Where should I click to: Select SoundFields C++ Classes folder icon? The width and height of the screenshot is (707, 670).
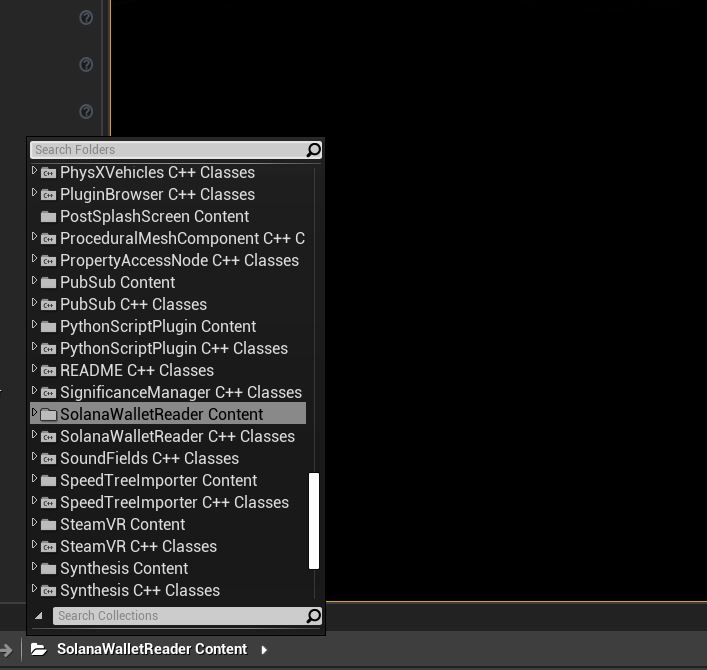pos(48,459)
